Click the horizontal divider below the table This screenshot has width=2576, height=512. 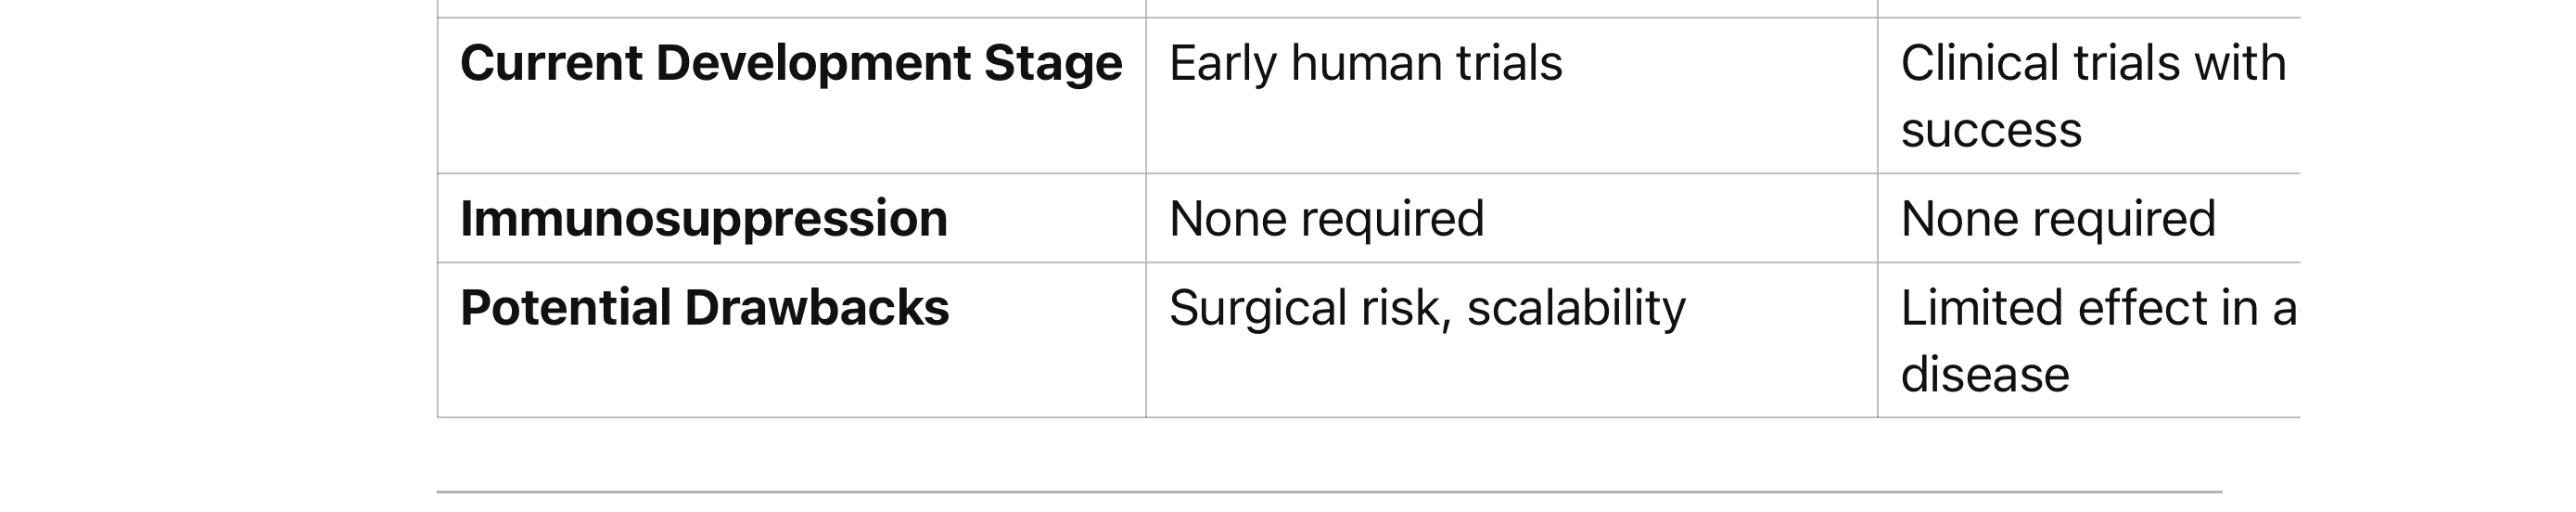[x=1328, y=492]
